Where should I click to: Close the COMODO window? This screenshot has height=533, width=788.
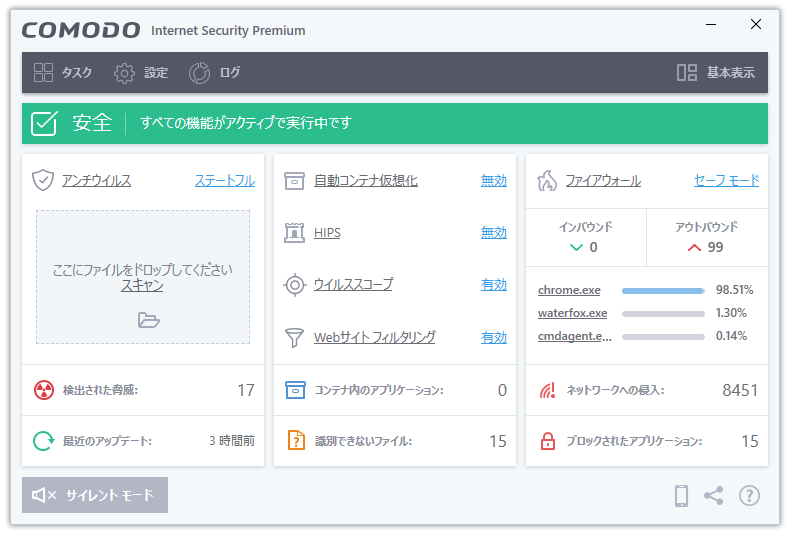[756, 24]
